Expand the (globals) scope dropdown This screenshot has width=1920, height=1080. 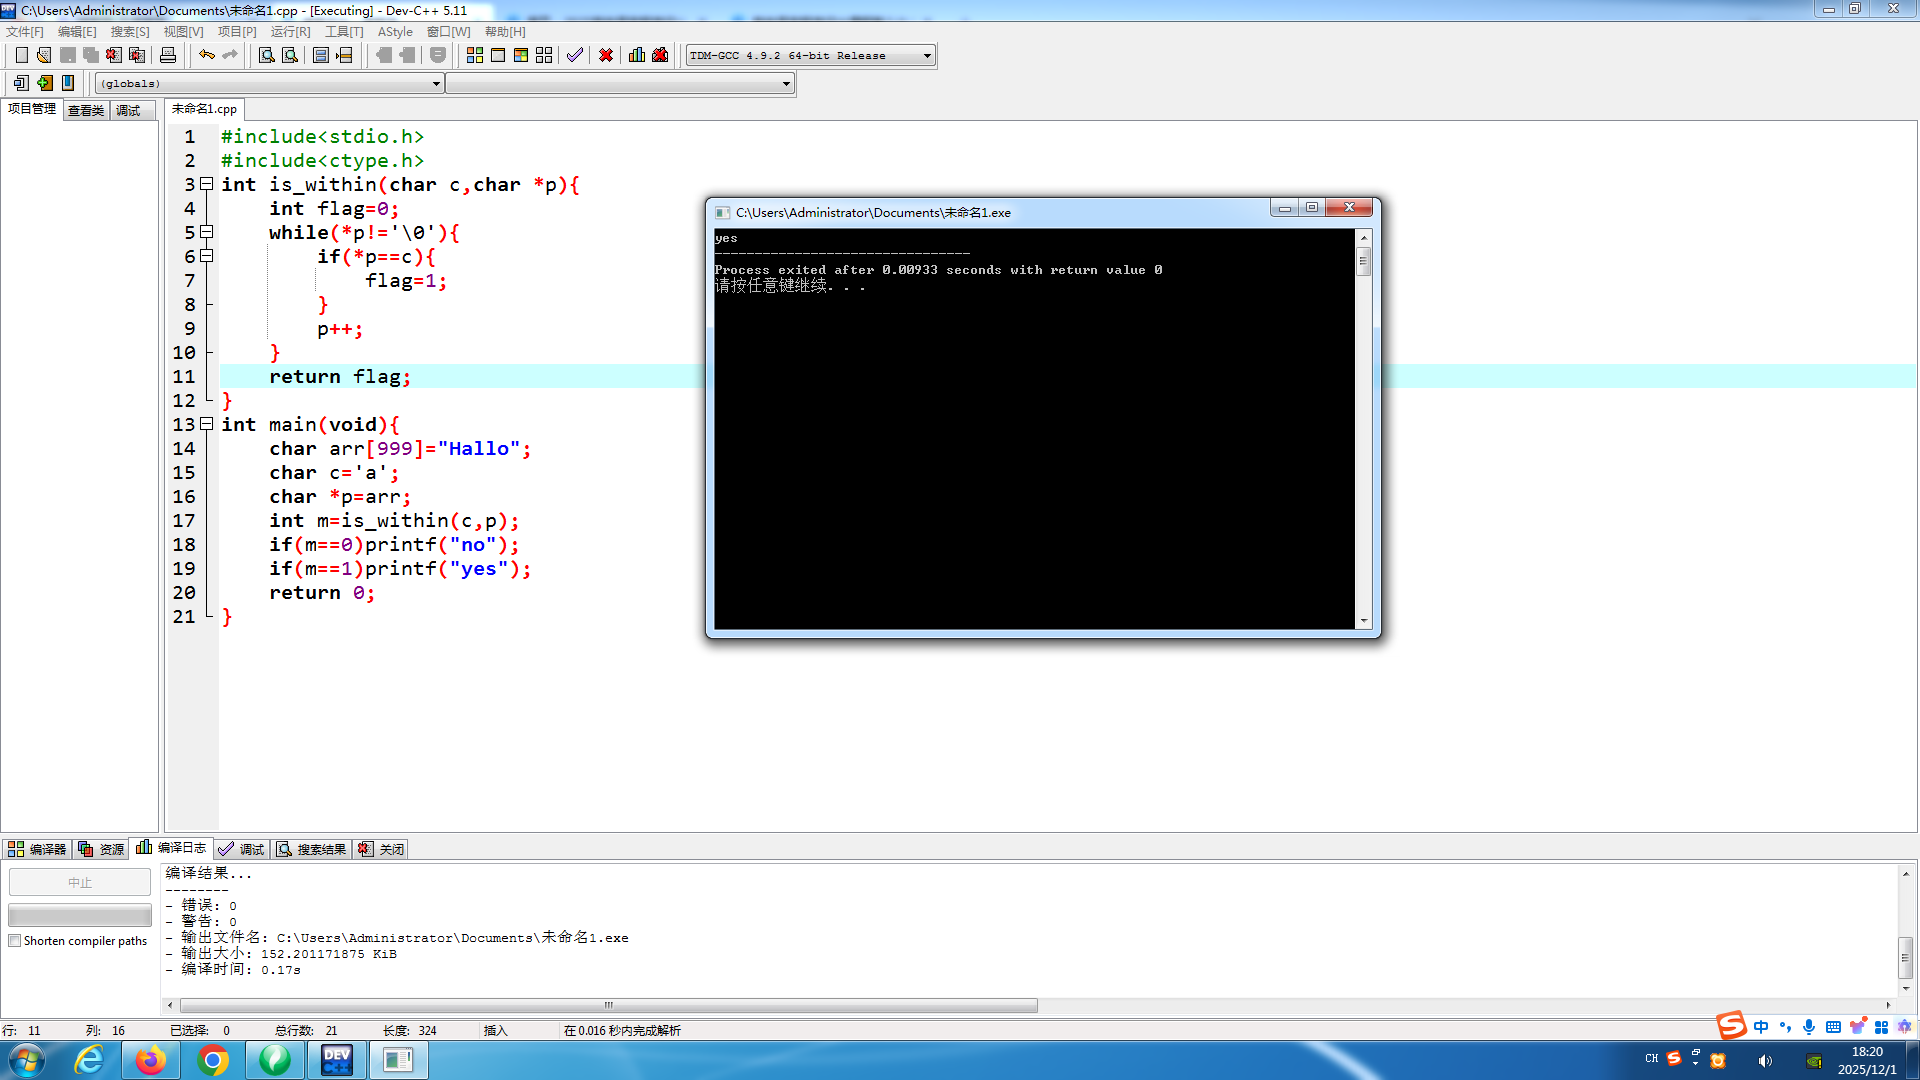[x=436, y=84]
